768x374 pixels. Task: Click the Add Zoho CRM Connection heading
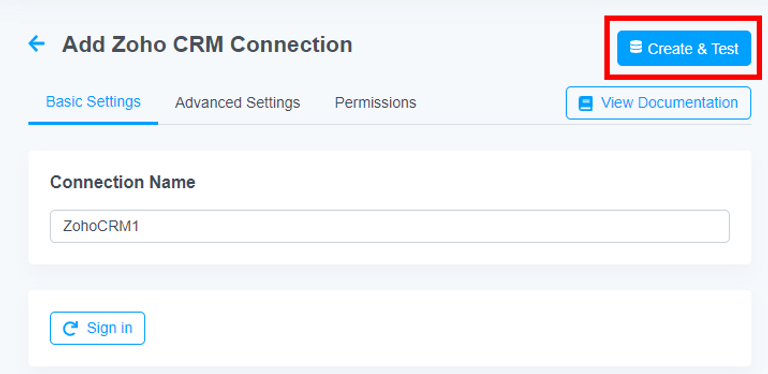point(207,45)
